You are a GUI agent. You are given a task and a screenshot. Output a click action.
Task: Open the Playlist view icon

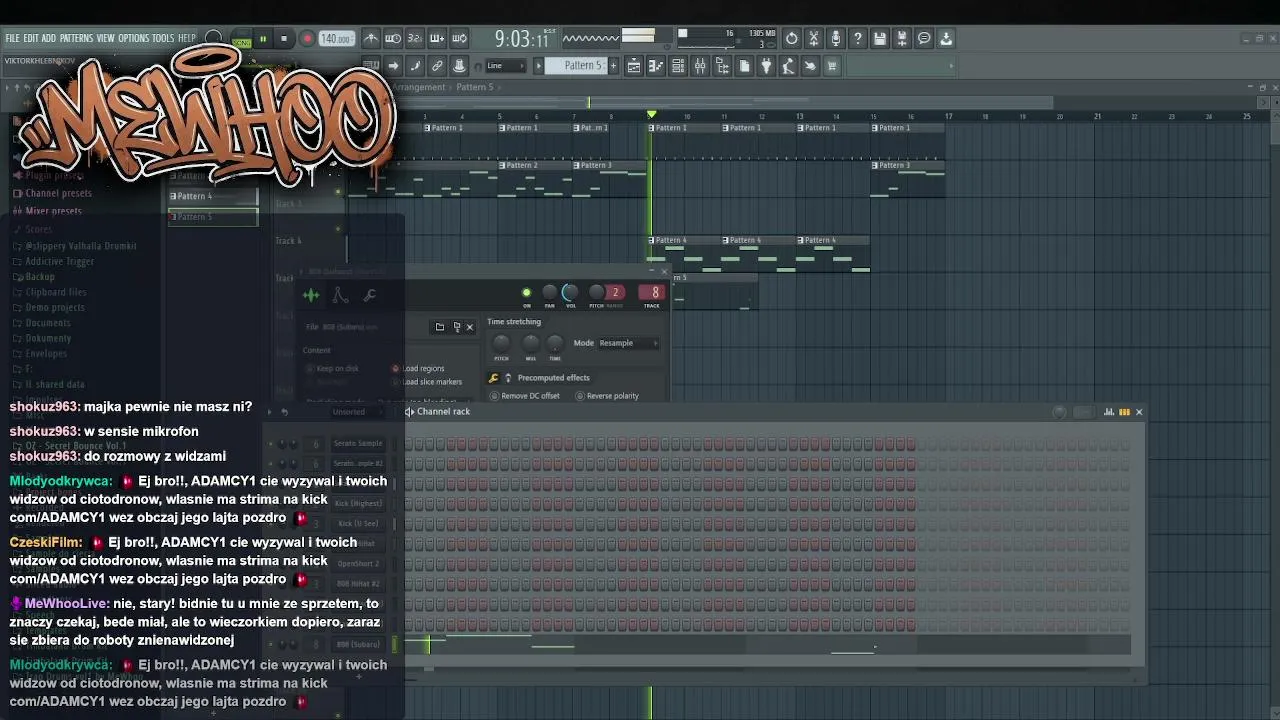(634, 66)
